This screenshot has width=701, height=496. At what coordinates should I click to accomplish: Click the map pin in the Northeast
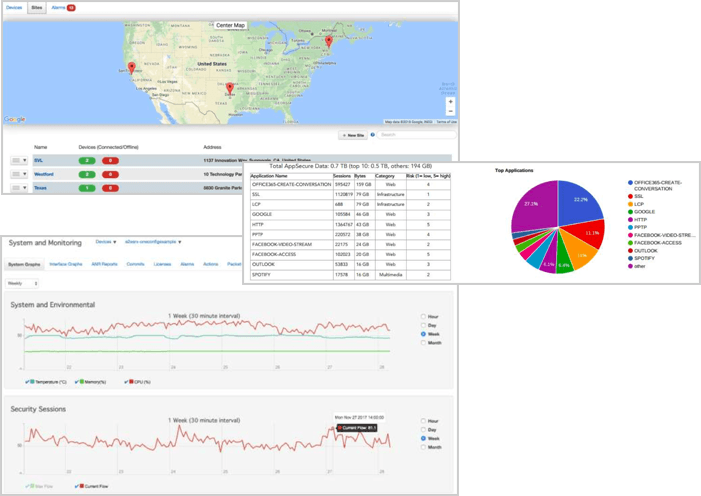click(329, 42)
